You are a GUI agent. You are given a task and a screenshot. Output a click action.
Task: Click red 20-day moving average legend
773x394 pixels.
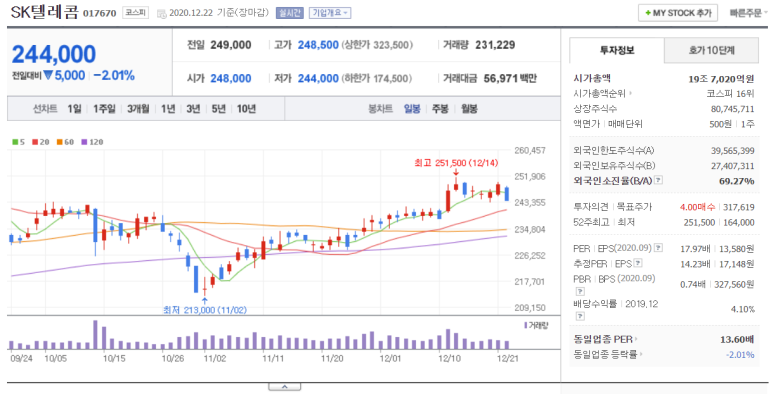pos(40,142)
